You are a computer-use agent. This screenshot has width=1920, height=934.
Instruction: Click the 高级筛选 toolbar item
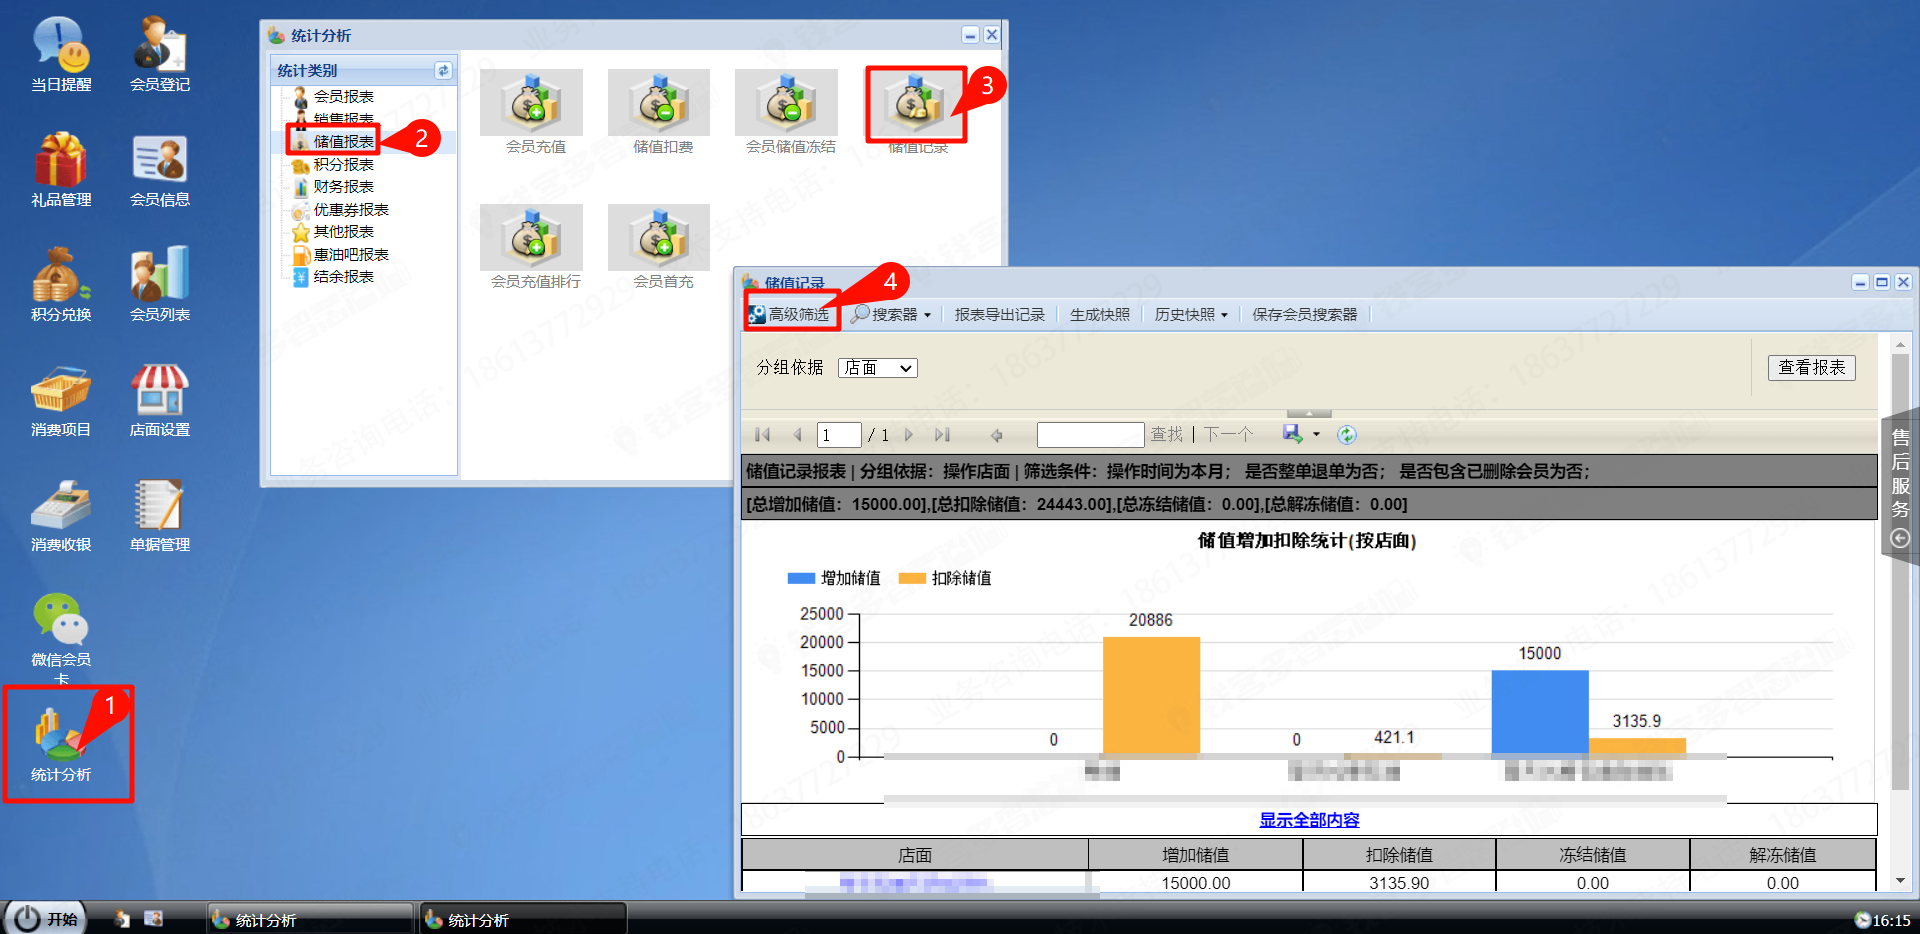point(790,315)
